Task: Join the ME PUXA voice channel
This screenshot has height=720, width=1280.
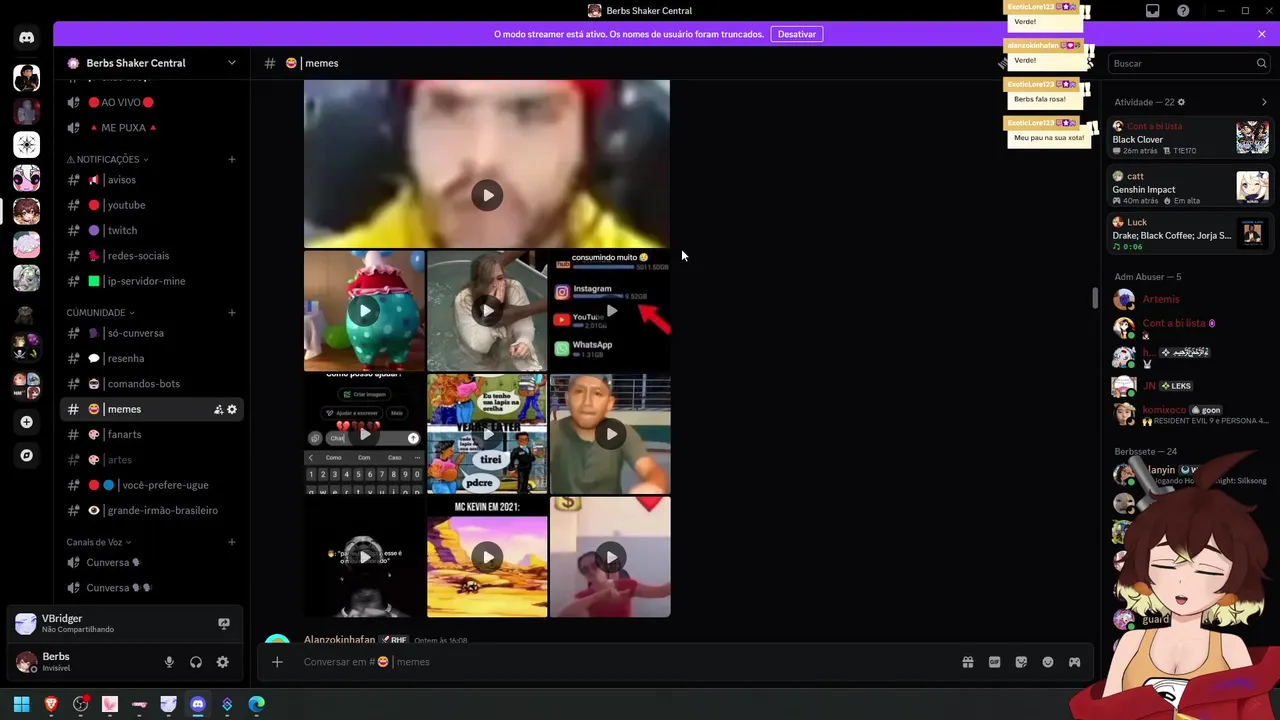Action: coord(153,128)
